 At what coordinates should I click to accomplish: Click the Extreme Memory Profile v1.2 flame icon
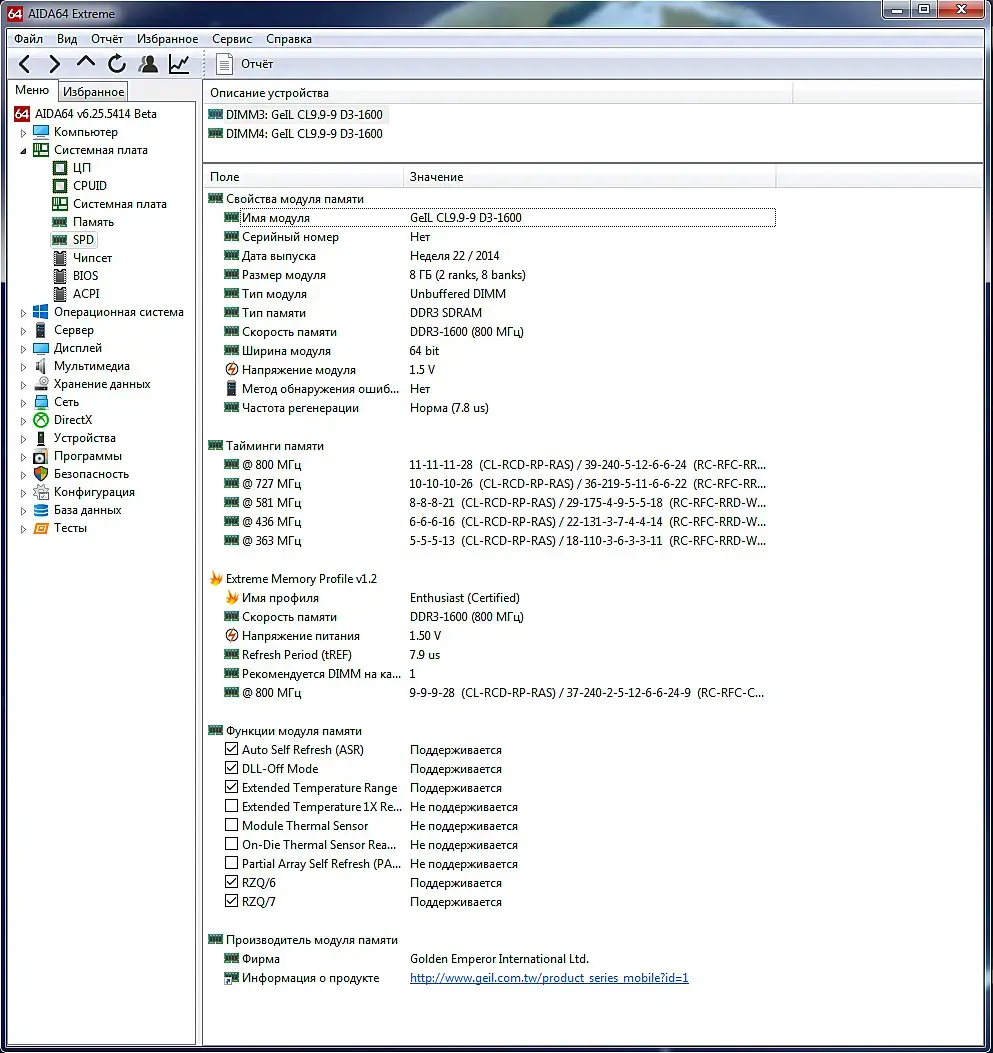[216, 578]
